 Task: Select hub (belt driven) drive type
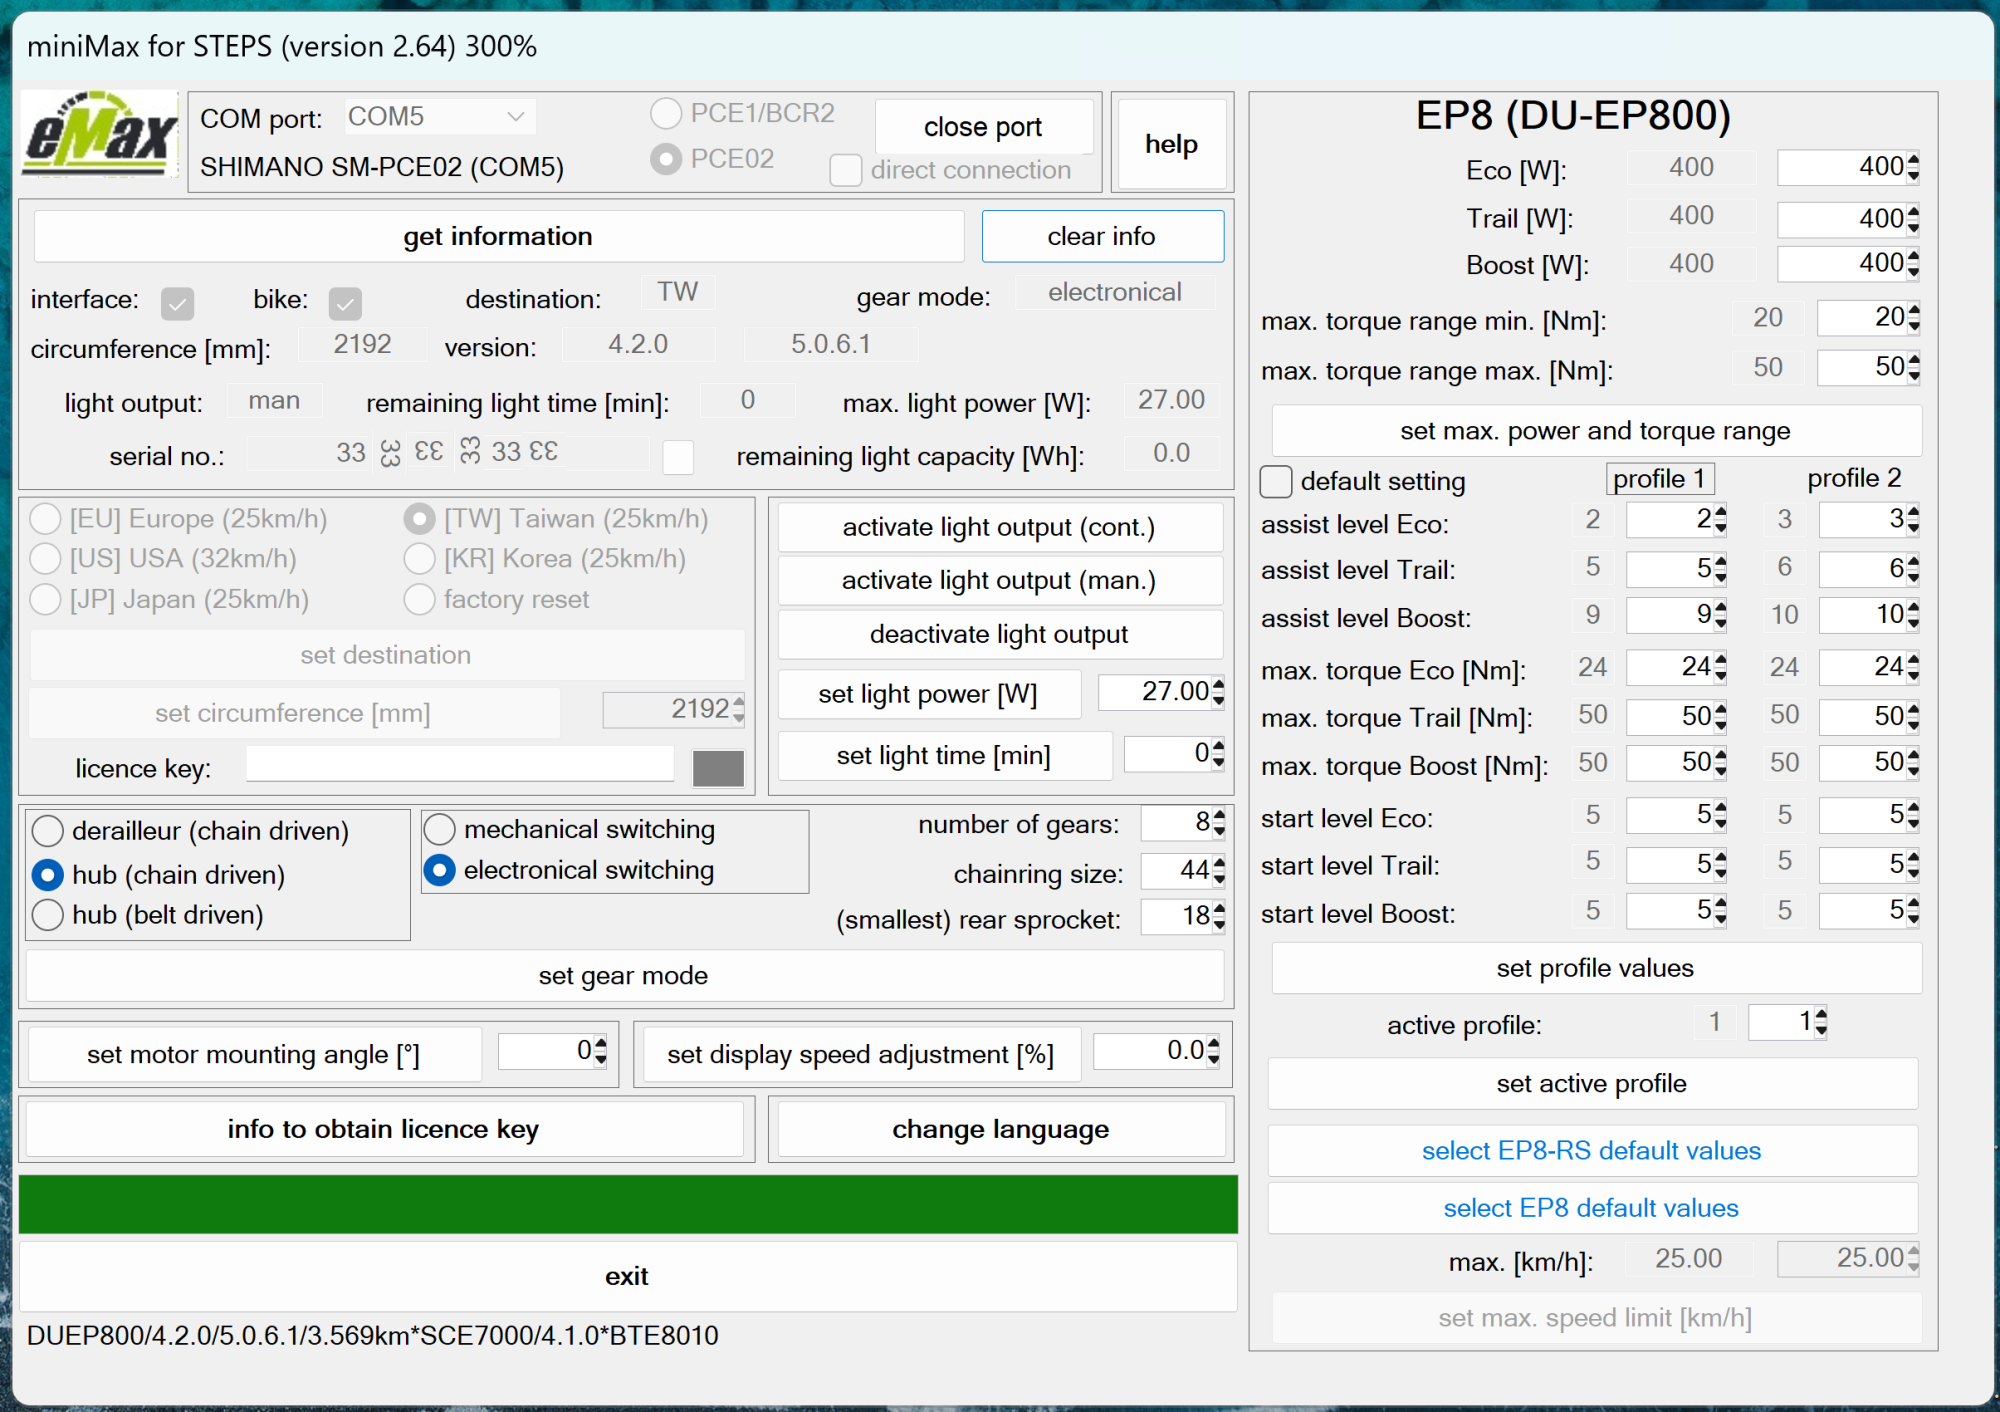click(47, 914)
